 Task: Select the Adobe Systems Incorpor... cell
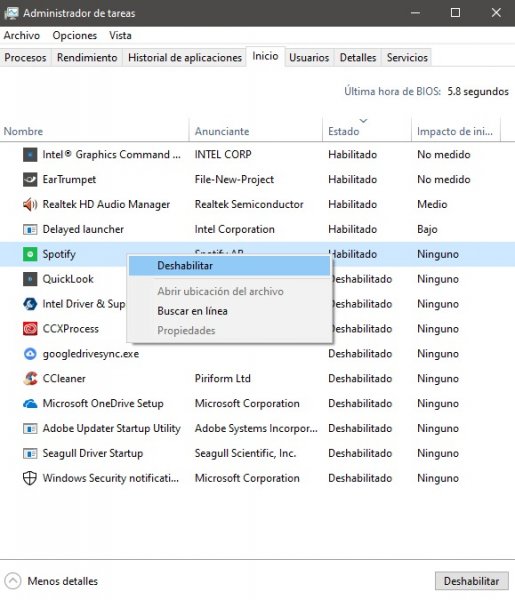(x=256, y=428)
